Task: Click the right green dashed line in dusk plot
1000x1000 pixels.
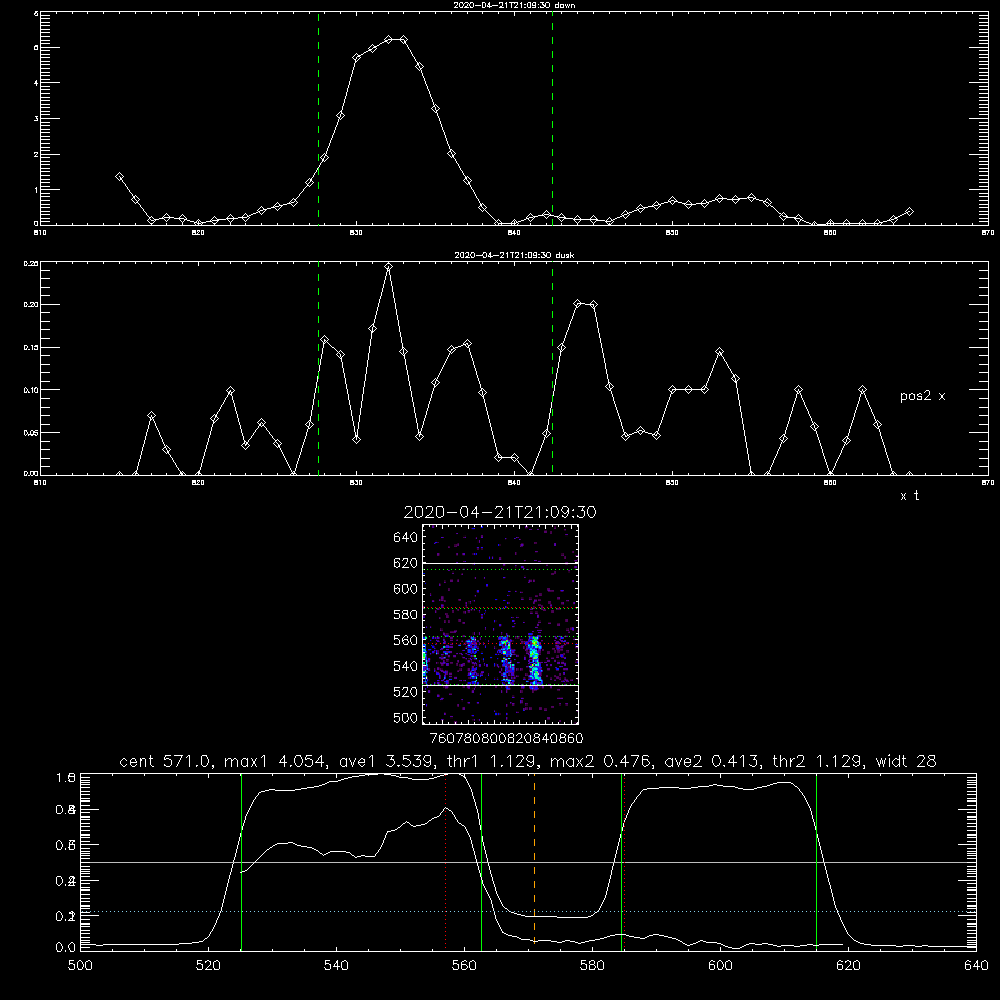Action: click(552, 368)
